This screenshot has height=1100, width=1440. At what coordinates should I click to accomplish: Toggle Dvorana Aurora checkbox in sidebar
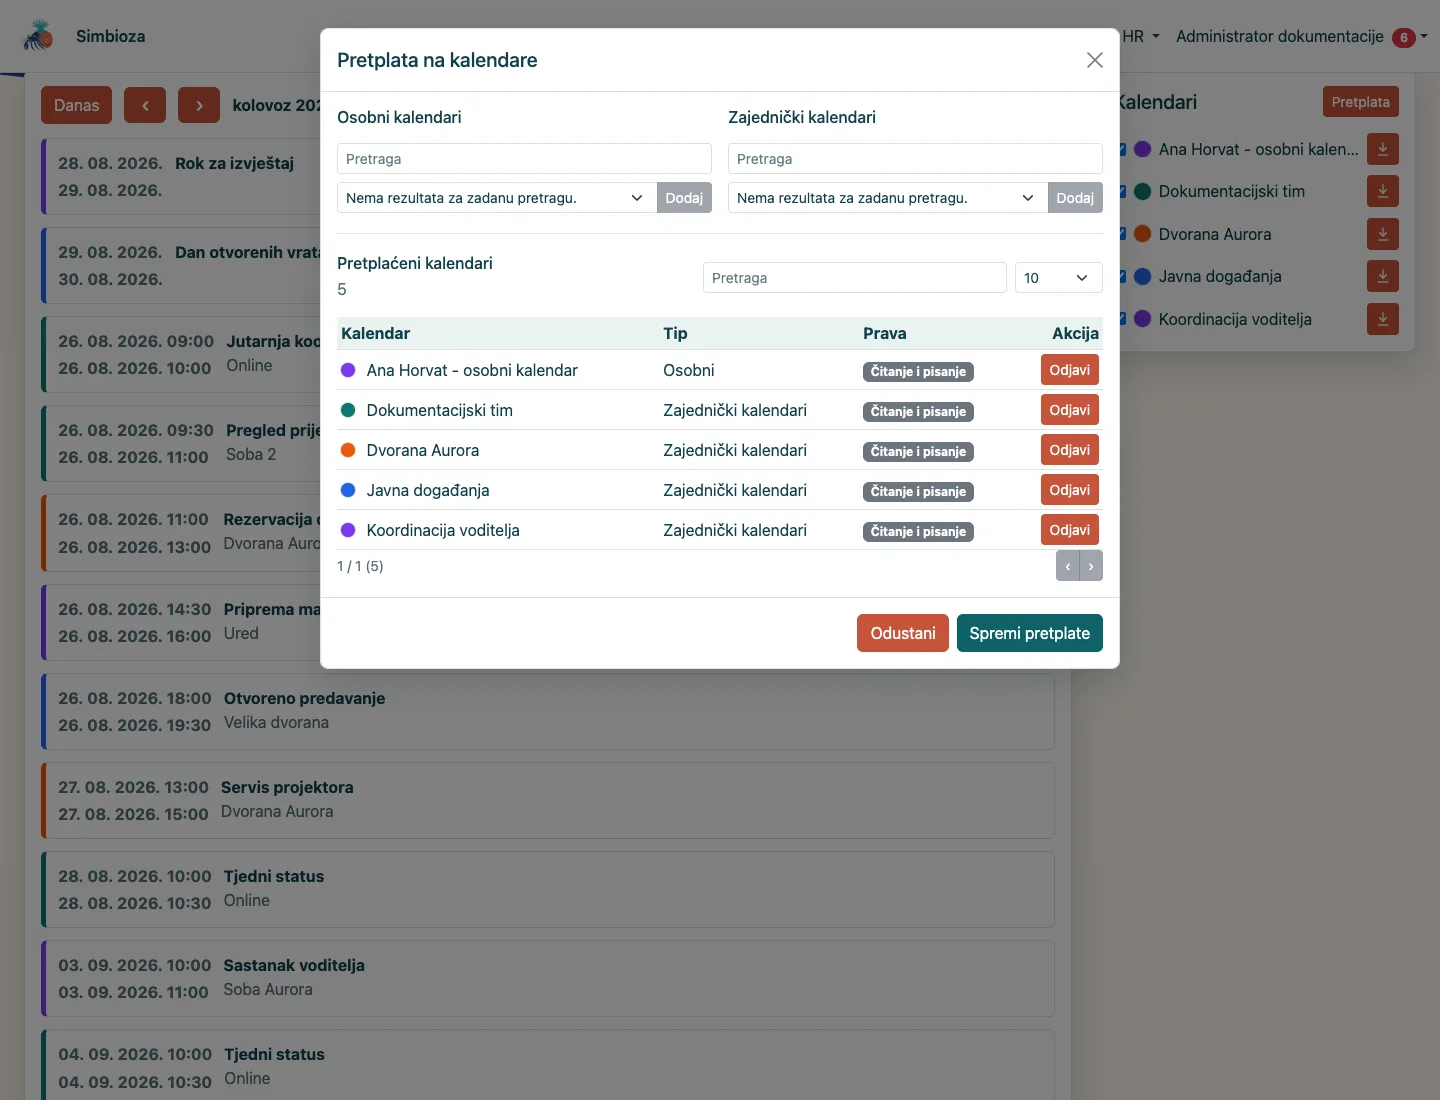click(x=1122, y=234)
